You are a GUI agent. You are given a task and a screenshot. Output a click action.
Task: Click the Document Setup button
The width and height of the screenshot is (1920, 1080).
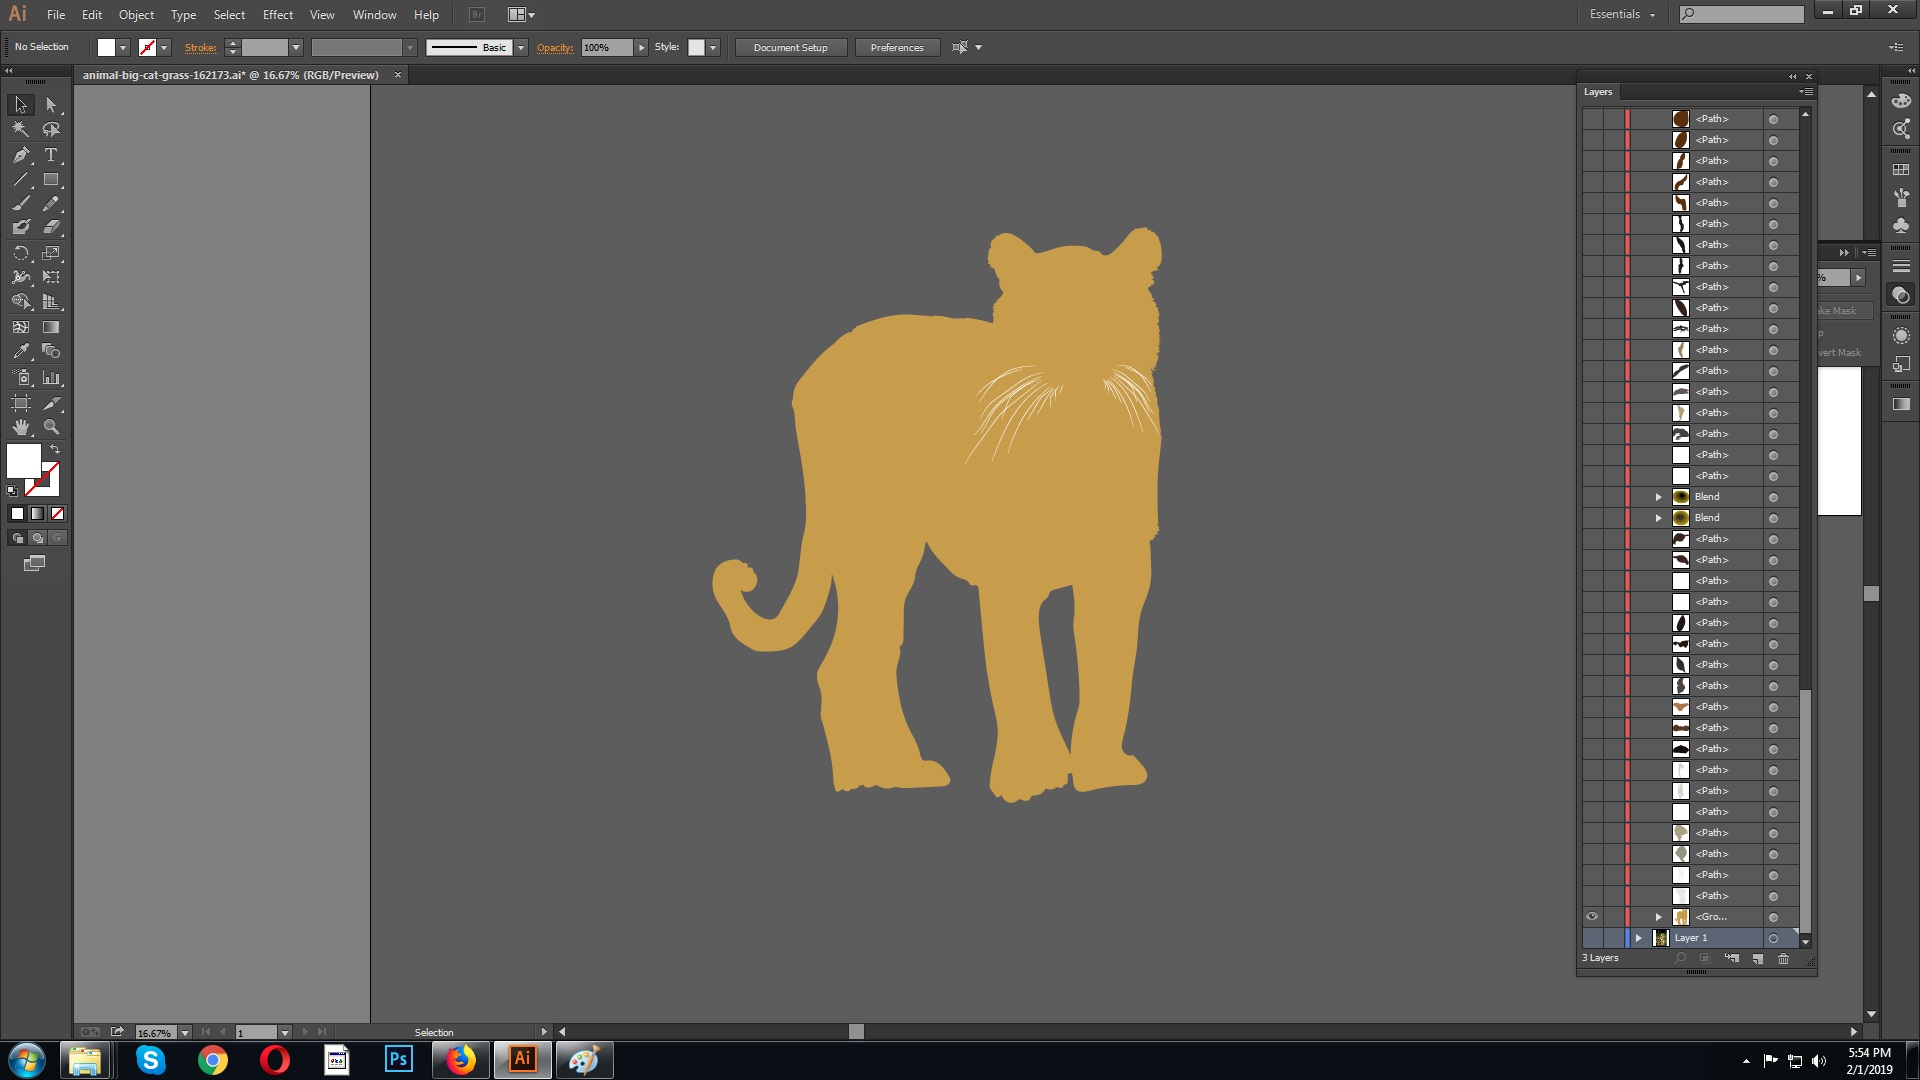pyautogui.click(x=790, y=47)
